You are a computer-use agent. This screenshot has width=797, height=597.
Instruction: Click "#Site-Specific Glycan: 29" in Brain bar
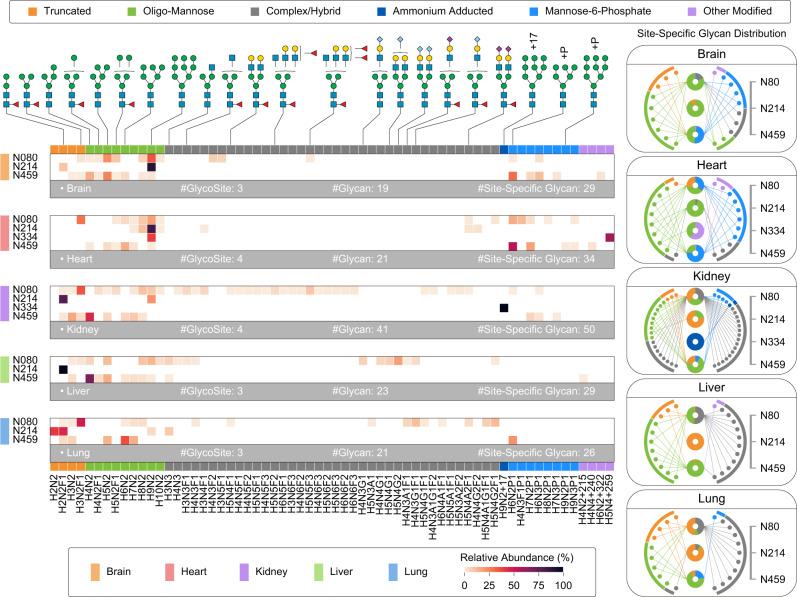pyautogui.click(x=536, y=188)
